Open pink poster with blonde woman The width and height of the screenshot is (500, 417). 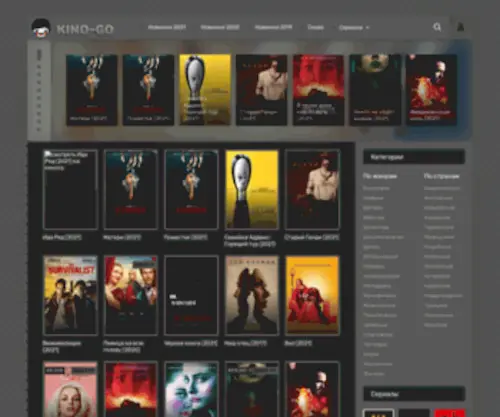click(70, 389)
